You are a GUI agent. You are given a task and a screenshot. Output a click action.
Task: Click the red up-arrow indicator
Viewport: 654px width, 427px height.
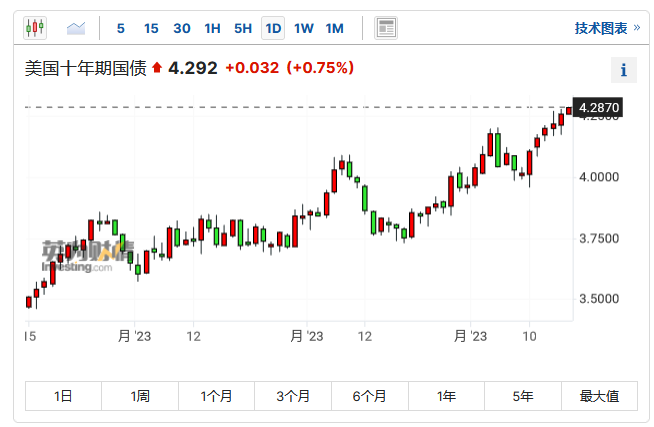[157, 67]
